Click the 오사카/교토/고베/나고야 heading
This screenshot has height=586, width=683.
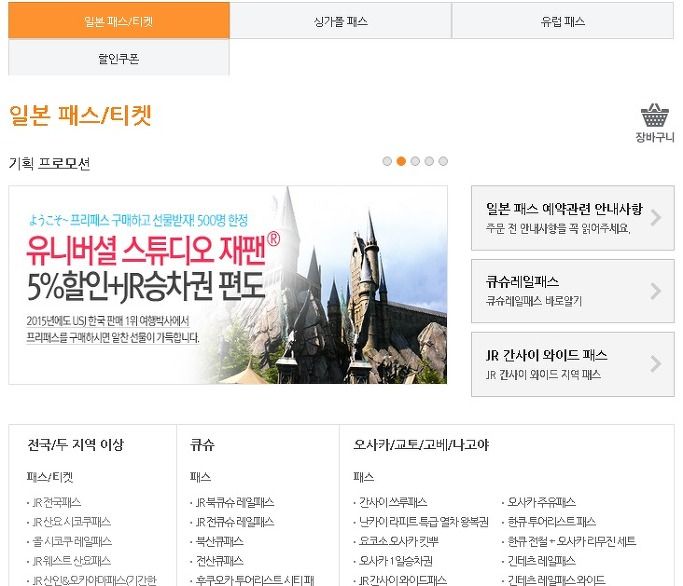click(x=421, y=445)
